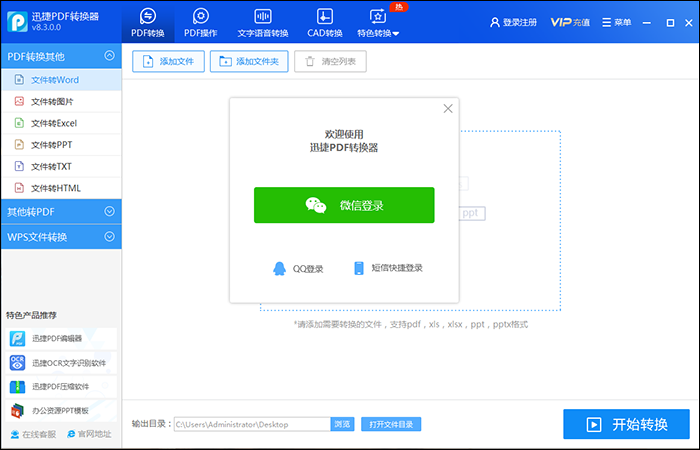Start conversion with 开始转换 button

626,424
